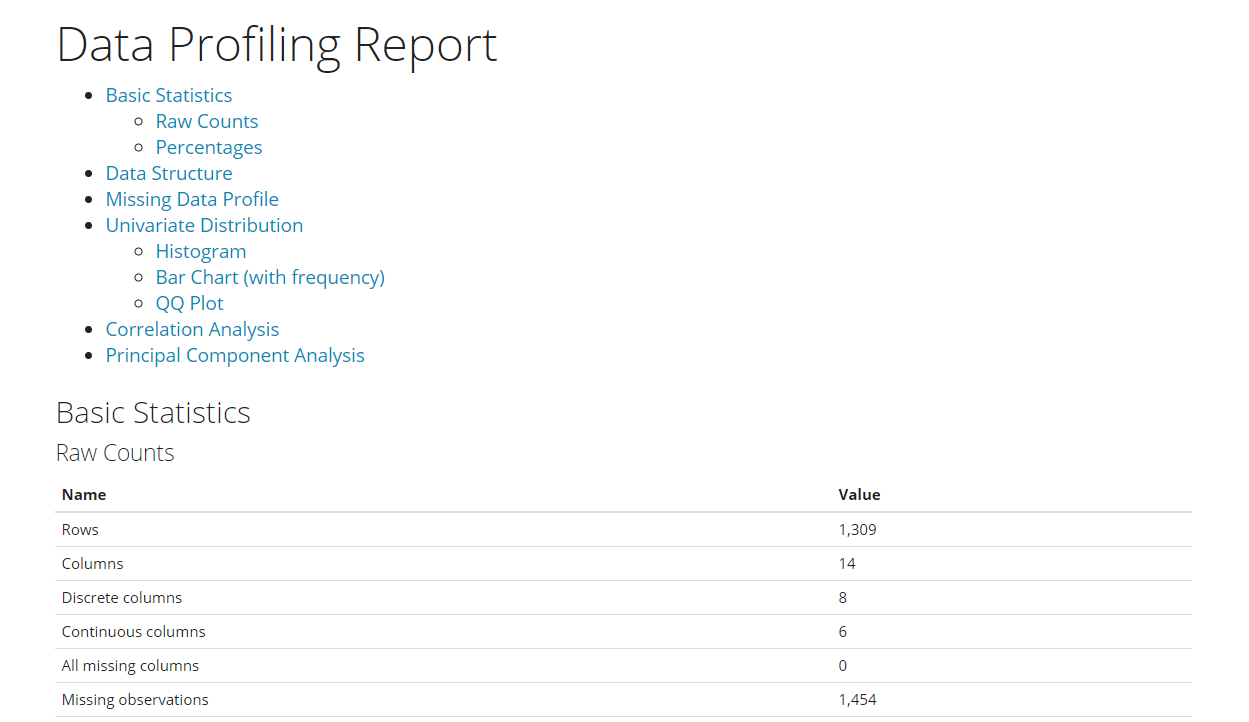Open the Basic Statistics link in contents

coord(168,95)
